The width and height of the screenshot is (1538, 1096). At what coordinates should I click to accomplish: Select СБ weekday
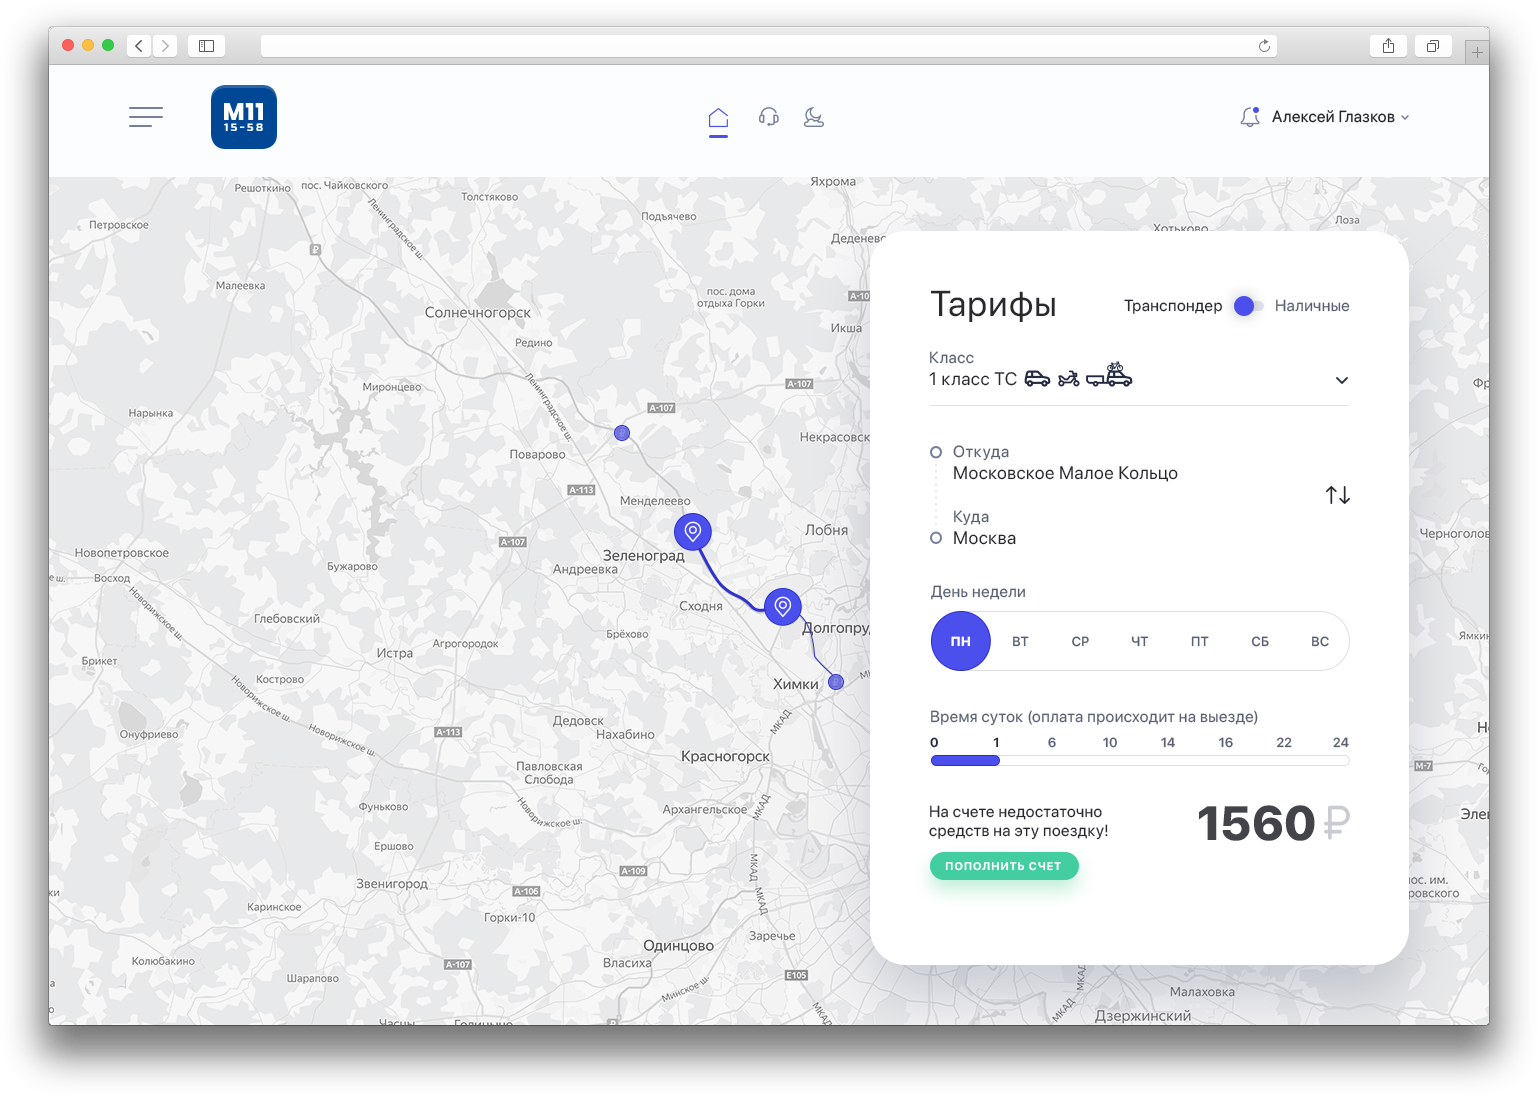click(1260, 642)
